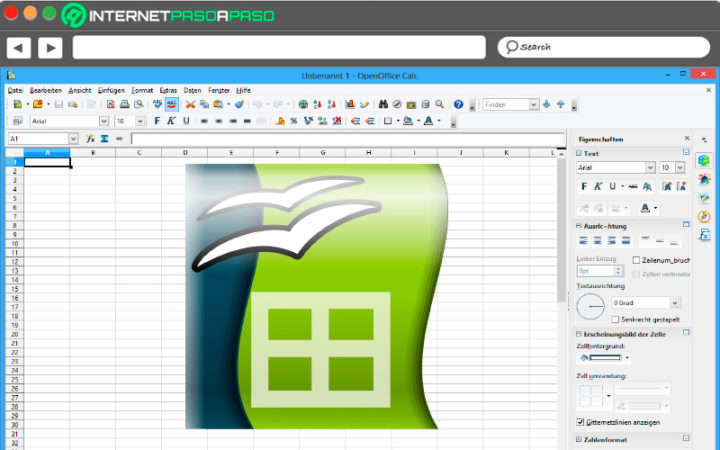Click the Sum sigma icon in formula bar
This screenshot has height=450, width=720.
tap(104, 138)
